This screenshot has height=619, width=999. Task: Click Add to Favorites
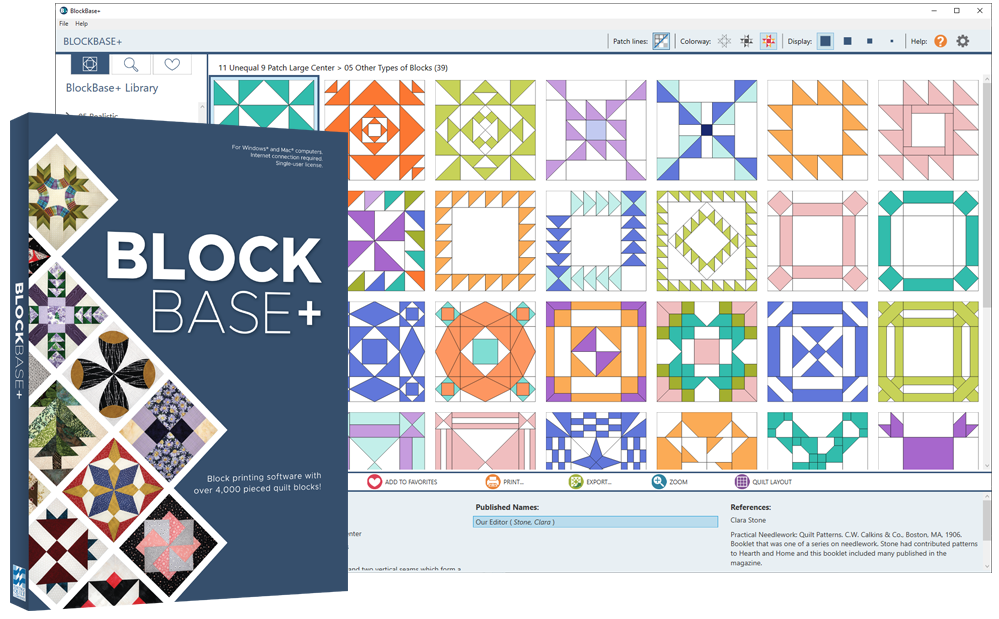(402, 482)
